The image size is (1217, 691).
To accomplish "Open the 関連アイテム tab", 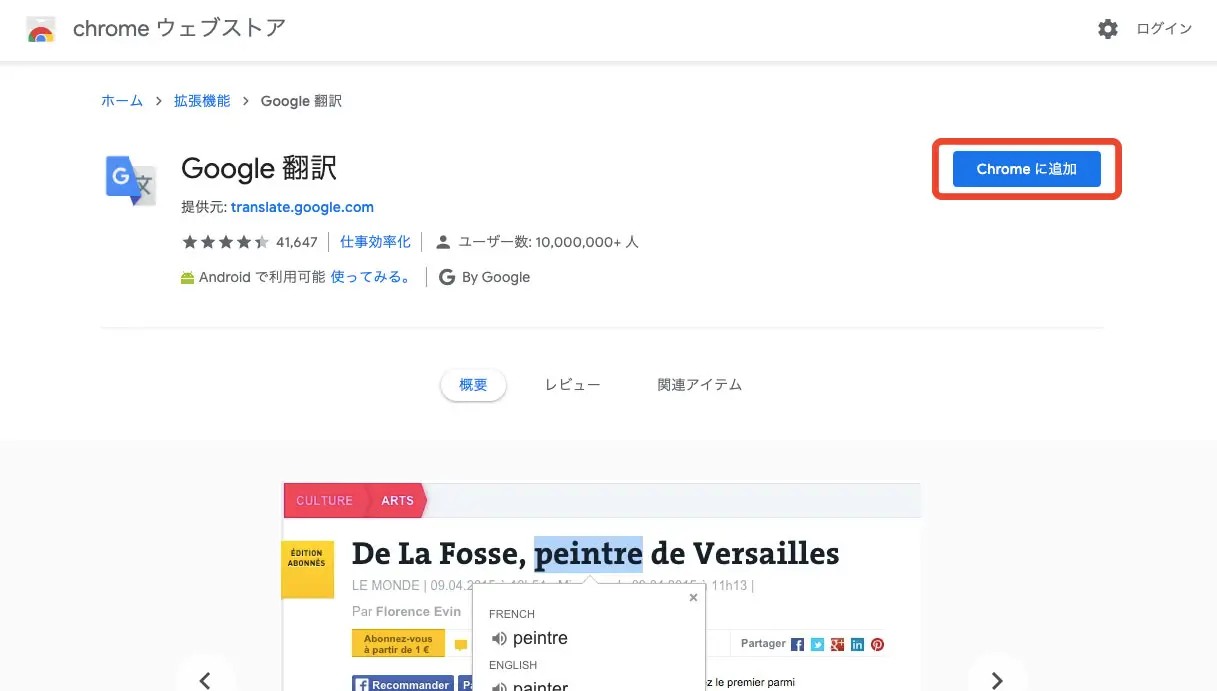I will (700, 385).
